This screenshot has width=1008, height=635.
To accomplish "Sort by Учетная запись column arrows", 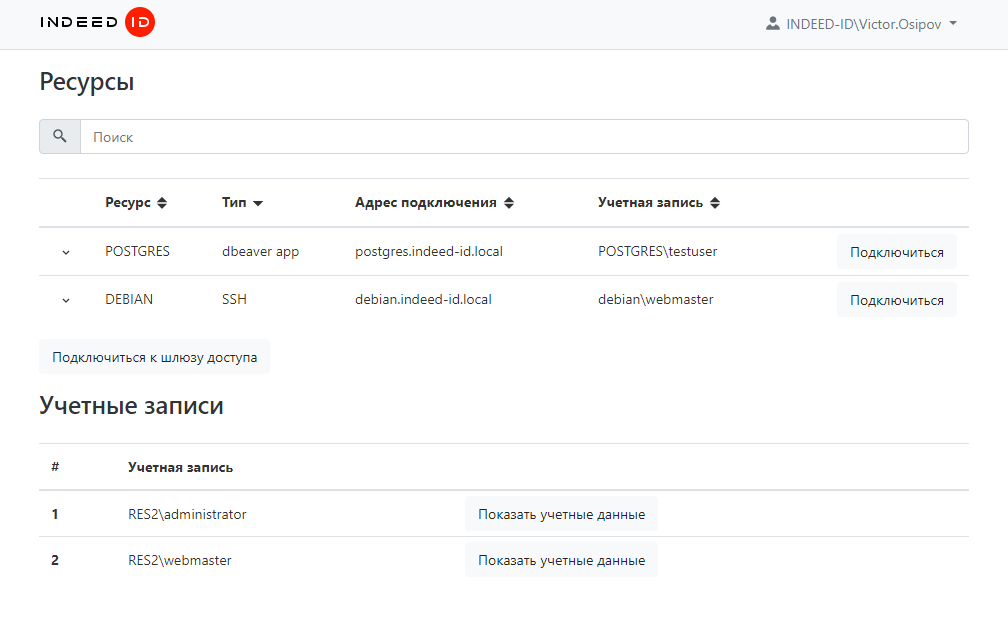I will point(714,203).
